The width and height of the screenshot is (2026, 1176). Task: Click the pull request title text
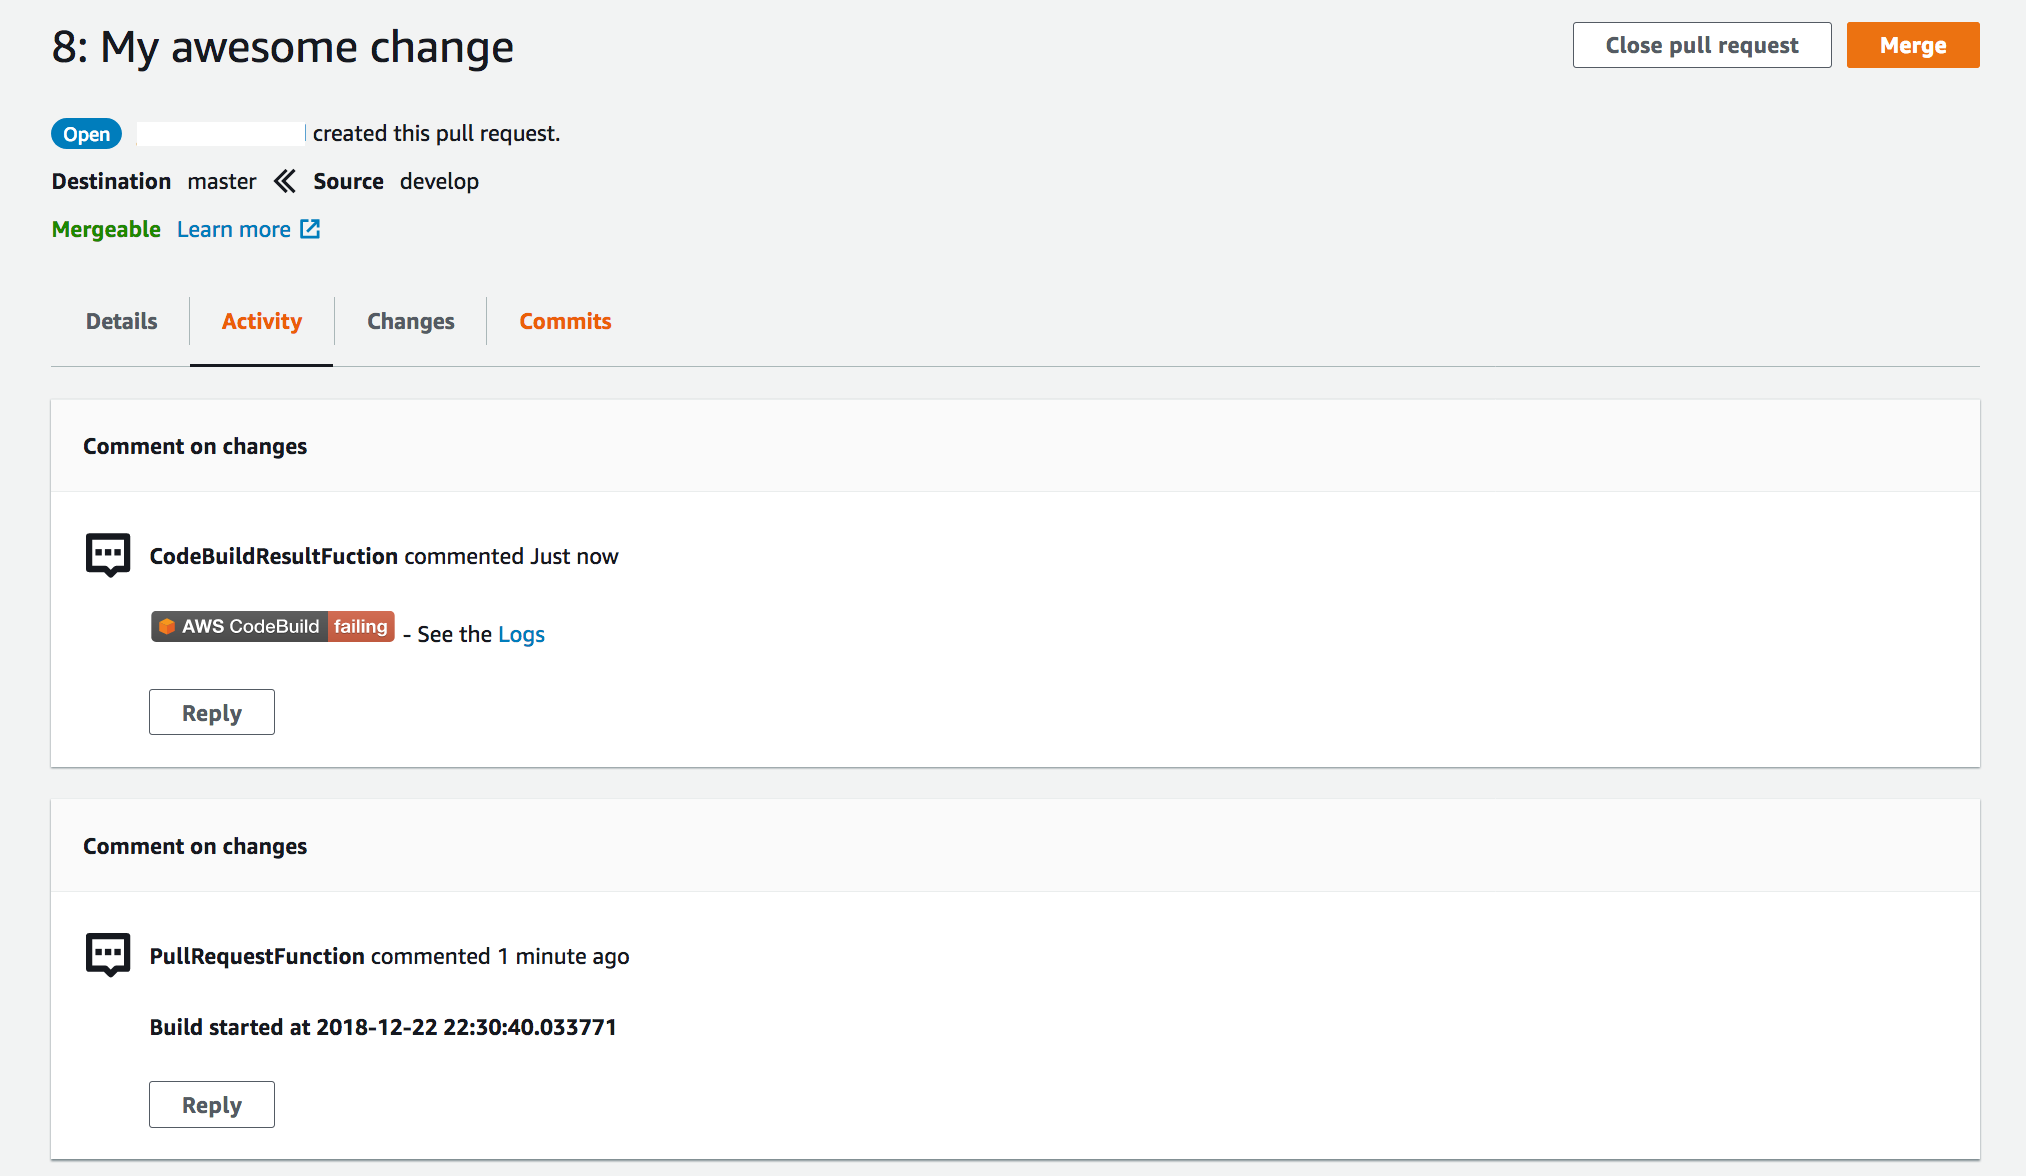(x=283, y=47)
